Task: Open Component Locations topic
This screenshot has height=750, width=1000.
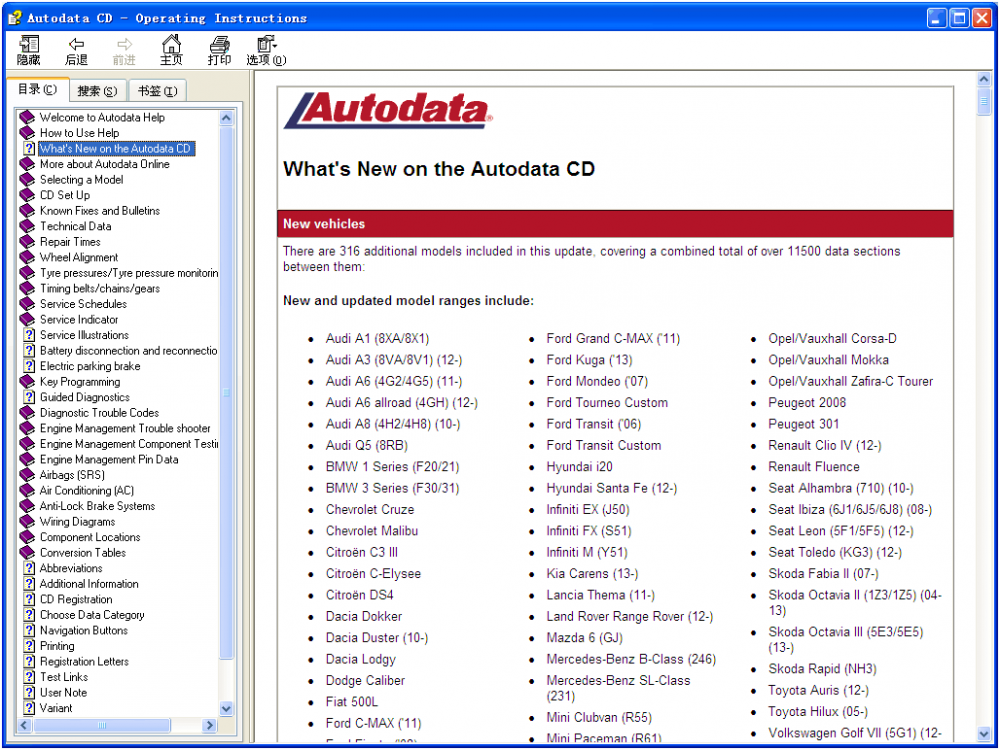Action: (90, 537)
